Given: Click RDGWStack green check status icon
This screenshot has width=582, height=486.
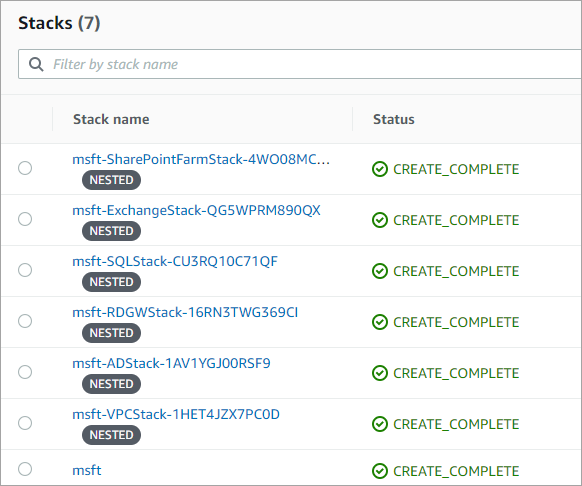Looking at the screenshot, I should tap(380, 322).
